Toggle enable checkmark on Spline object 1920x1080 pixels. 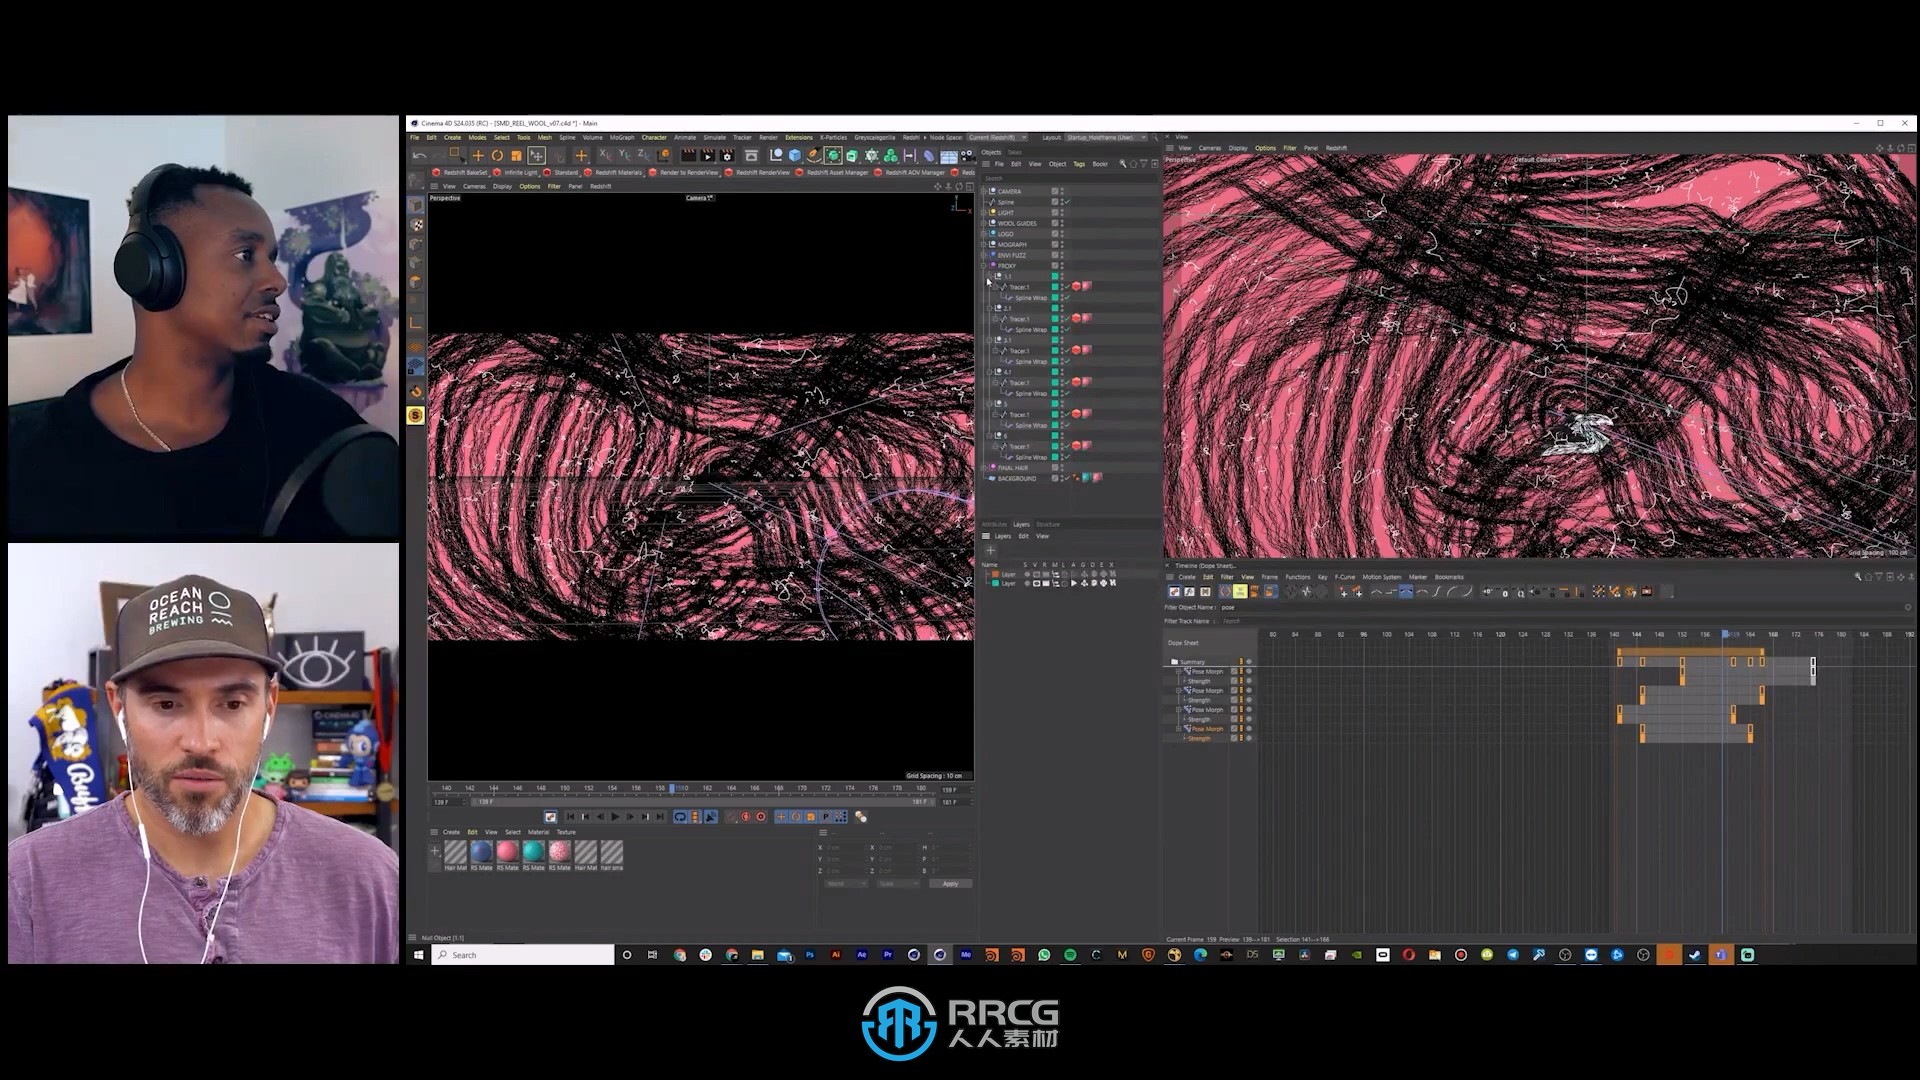(x=1067, y=202)
